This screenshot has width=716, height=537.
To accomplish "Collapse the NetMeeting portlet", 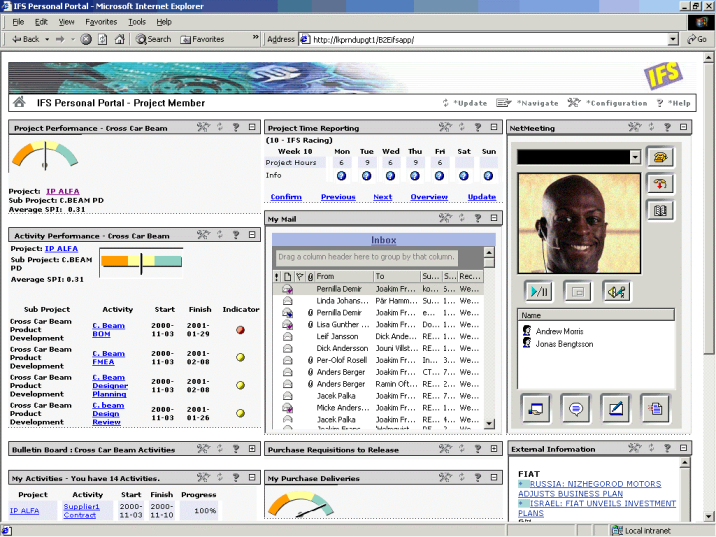I will (683, 127).
